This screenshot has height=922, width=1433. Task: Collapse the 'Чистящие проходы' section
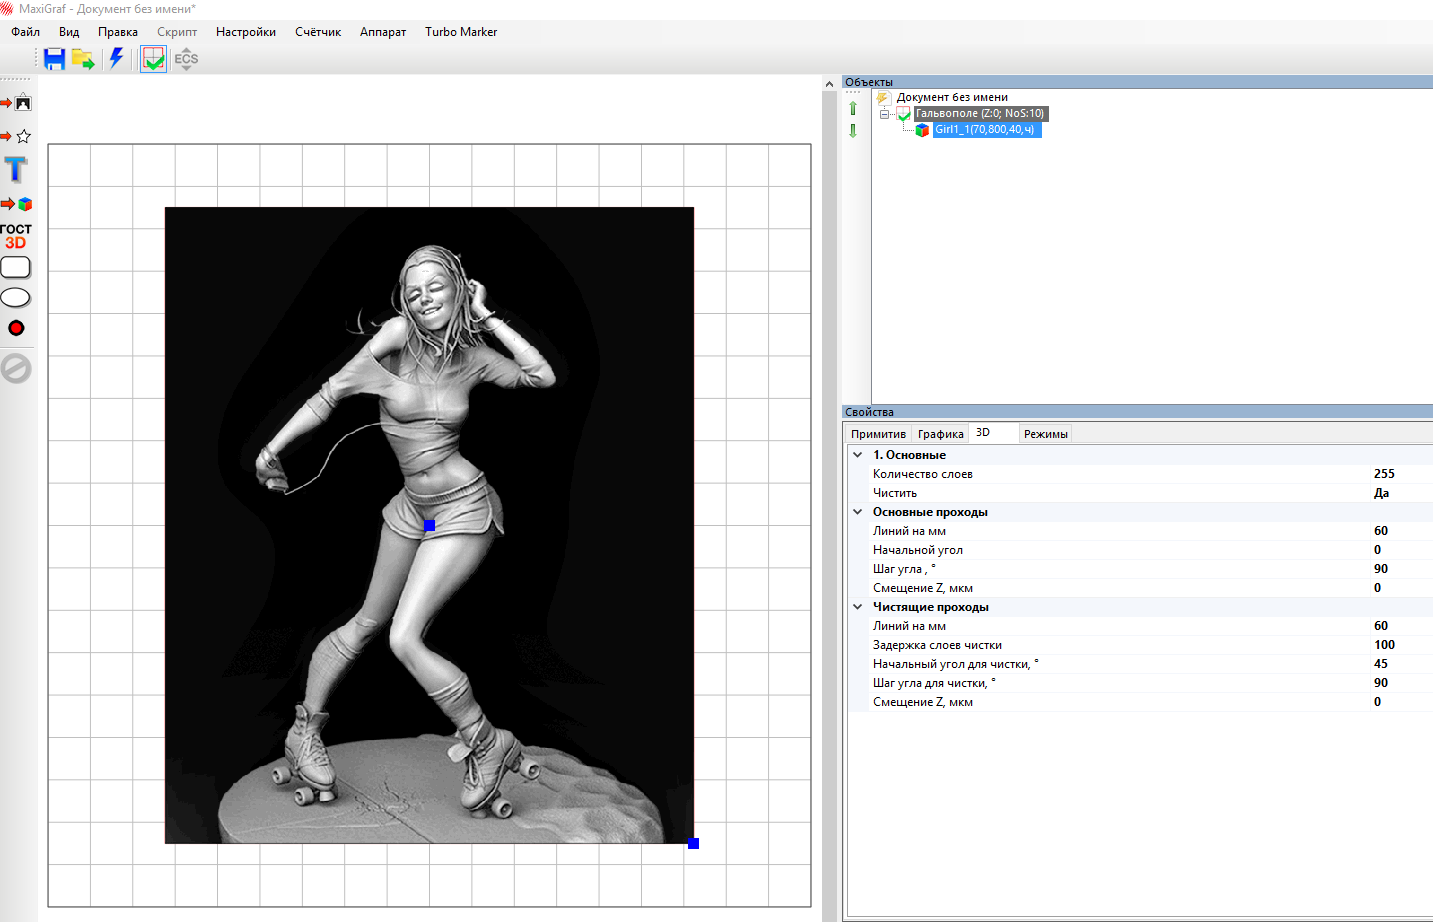[x=857, y=607]
